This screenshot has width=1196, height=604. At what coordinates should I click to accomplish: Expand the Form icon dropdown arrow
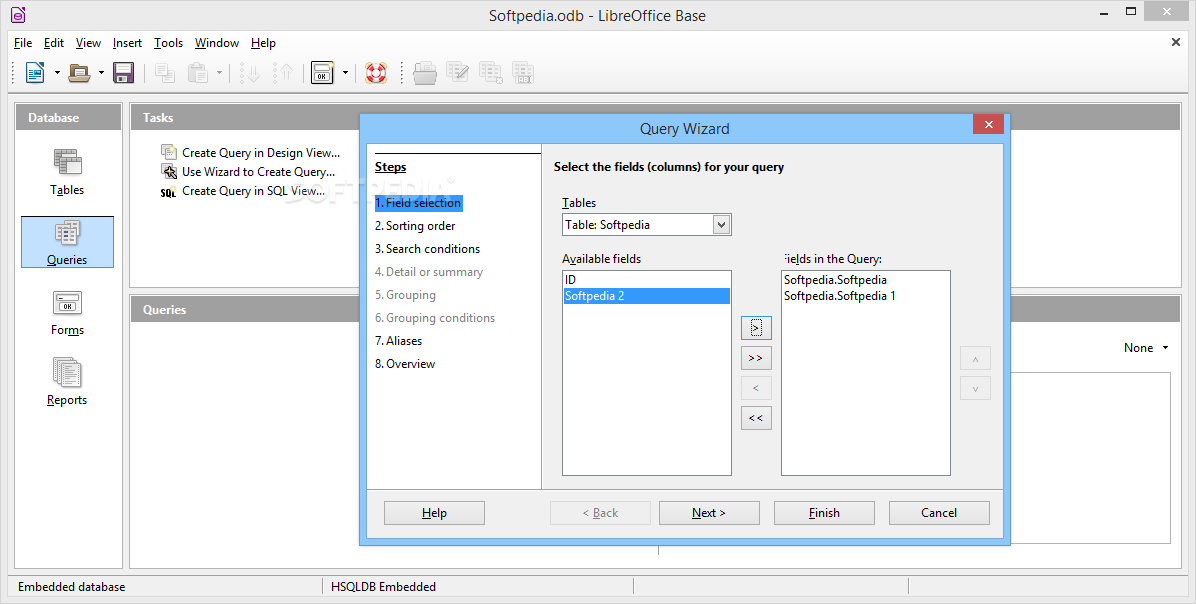(345, 73)
